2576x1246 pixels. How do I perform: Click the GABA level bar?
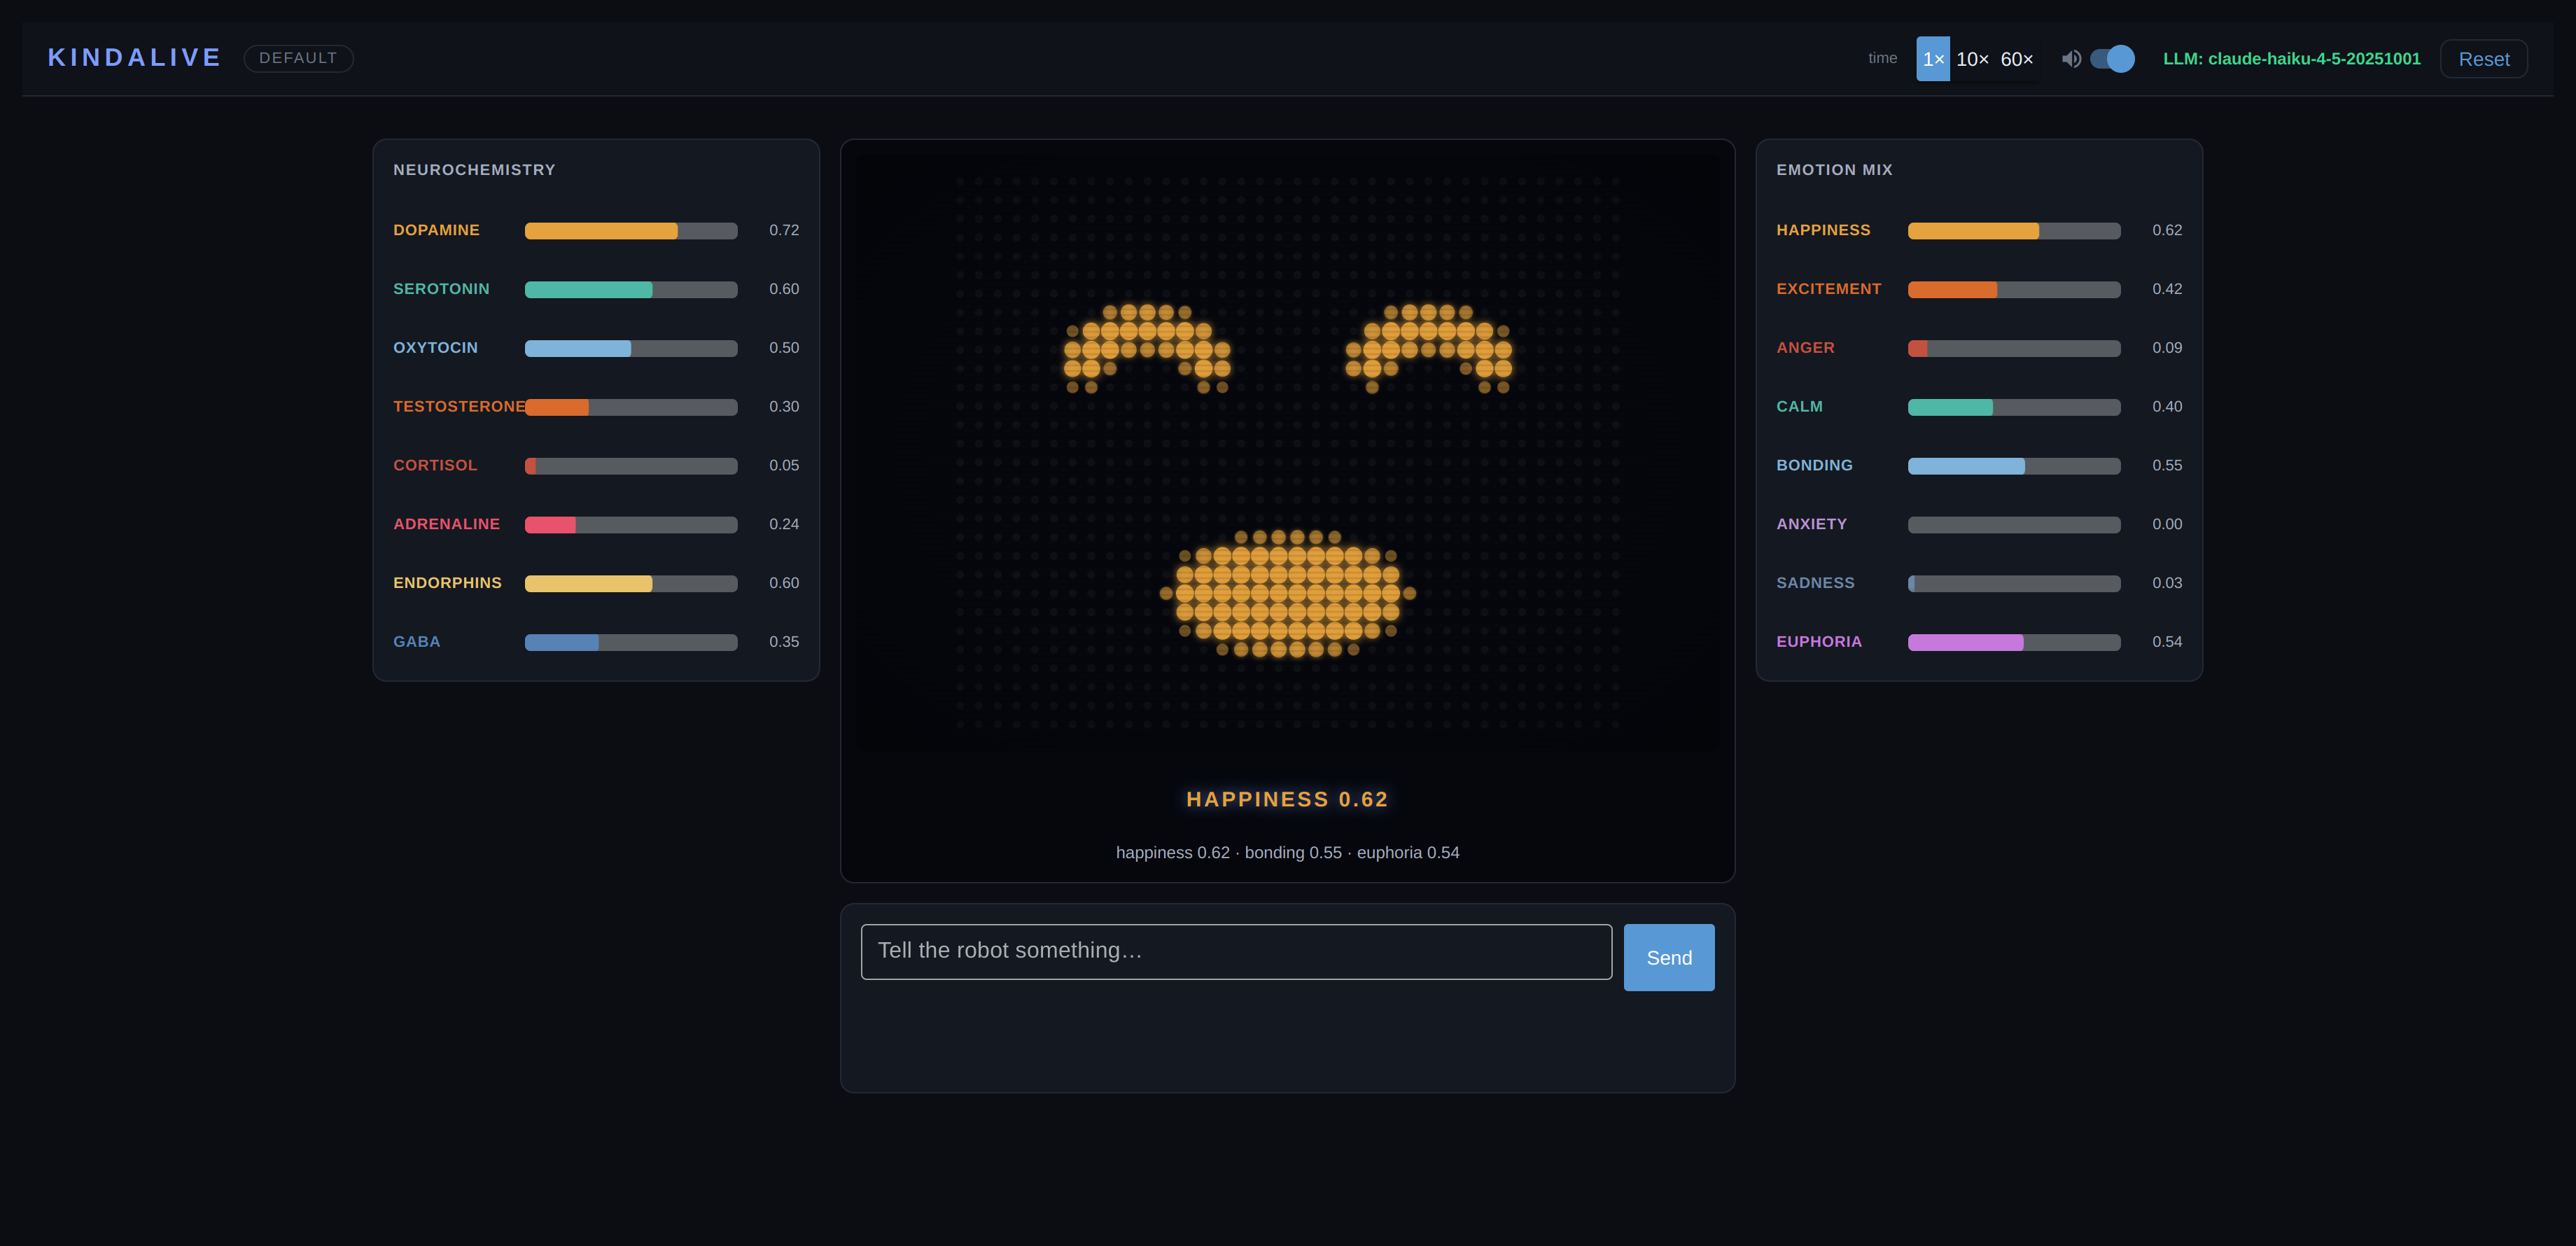tap(631, 643)
